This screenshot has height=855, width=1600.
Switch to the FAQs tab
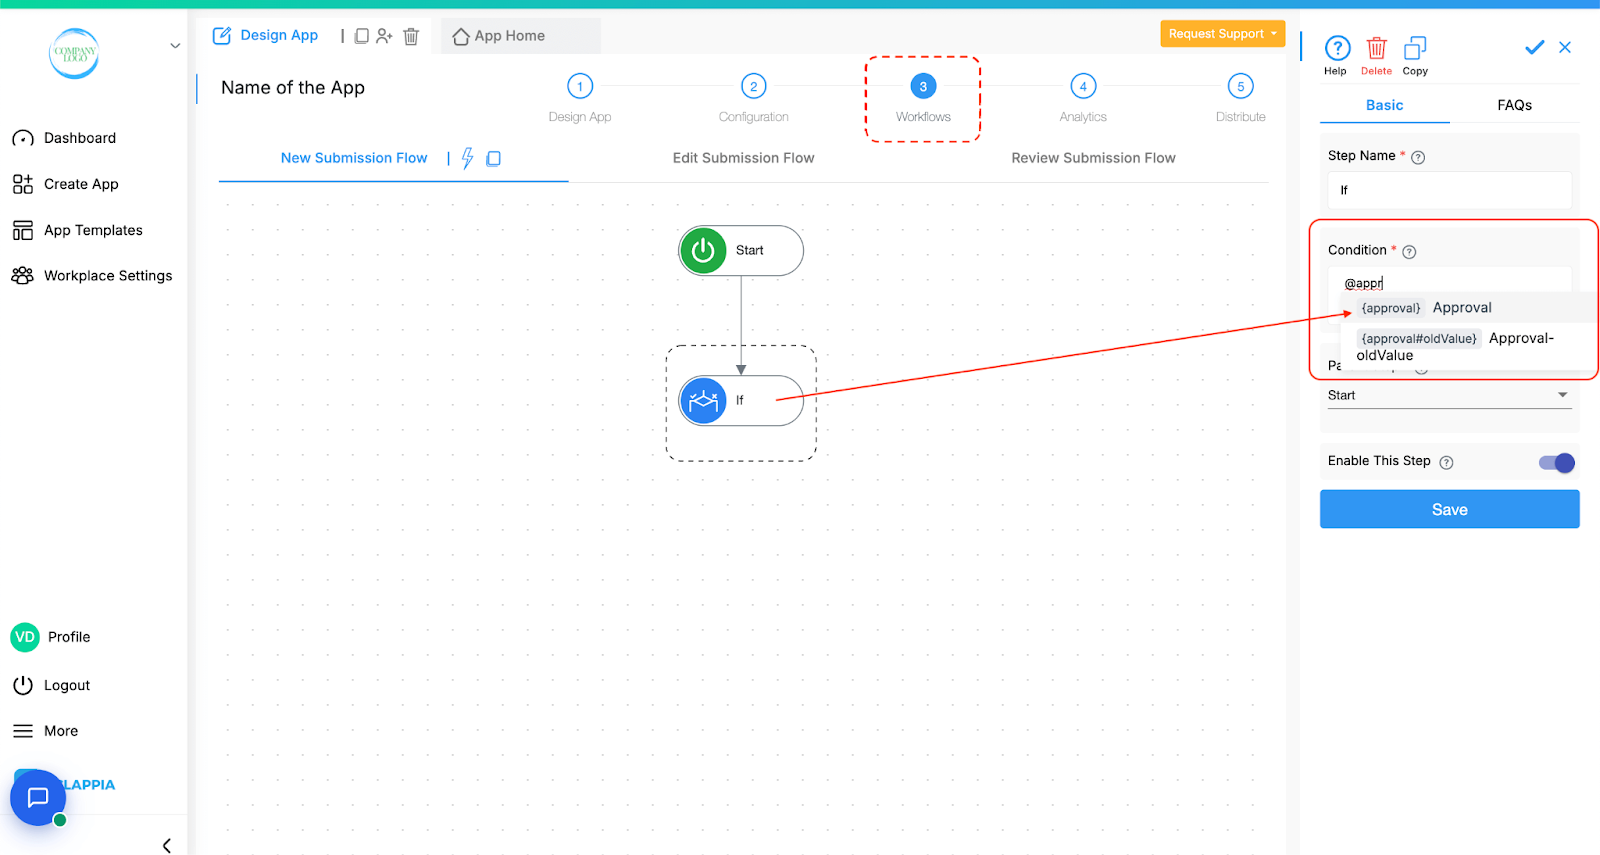coord(1514,105)
